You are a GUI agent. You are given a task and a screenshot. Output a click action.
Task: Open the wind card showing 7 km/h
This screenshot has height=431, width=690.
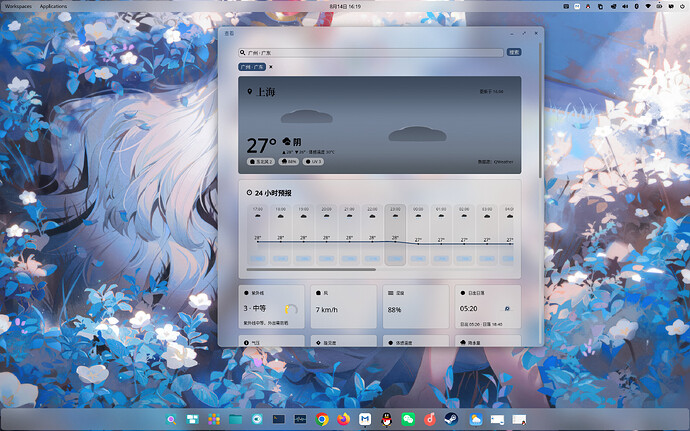click(x=344, y=306)
